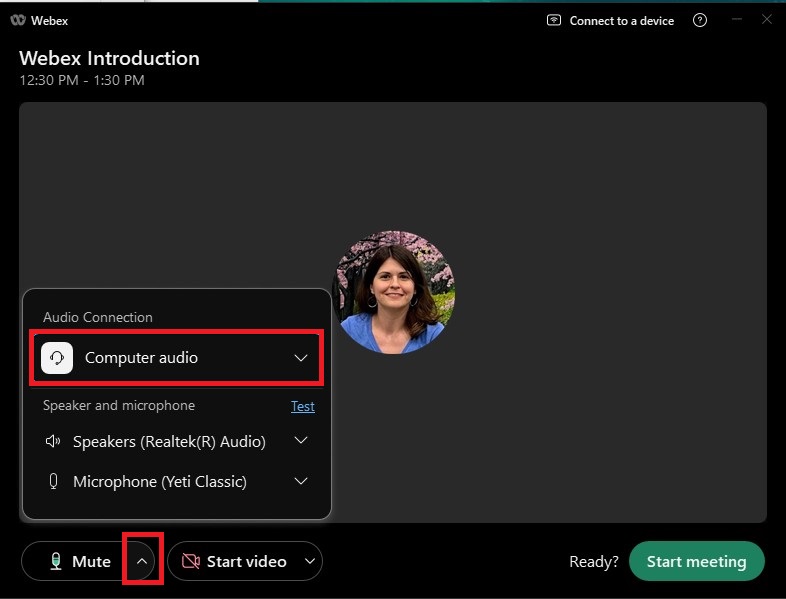Minimize the Webex window
Viewport: 786px width, 599px height.
[x=737, y=20]
